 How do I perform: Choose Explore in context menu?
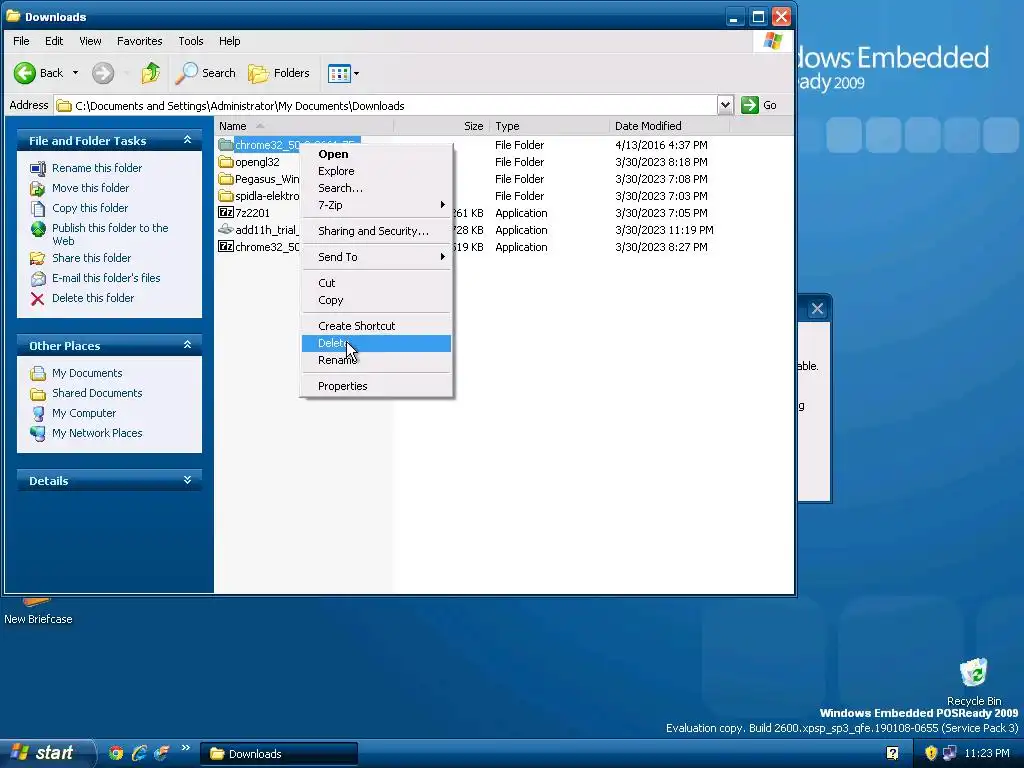pyautogui.click(x=376, y=171)
